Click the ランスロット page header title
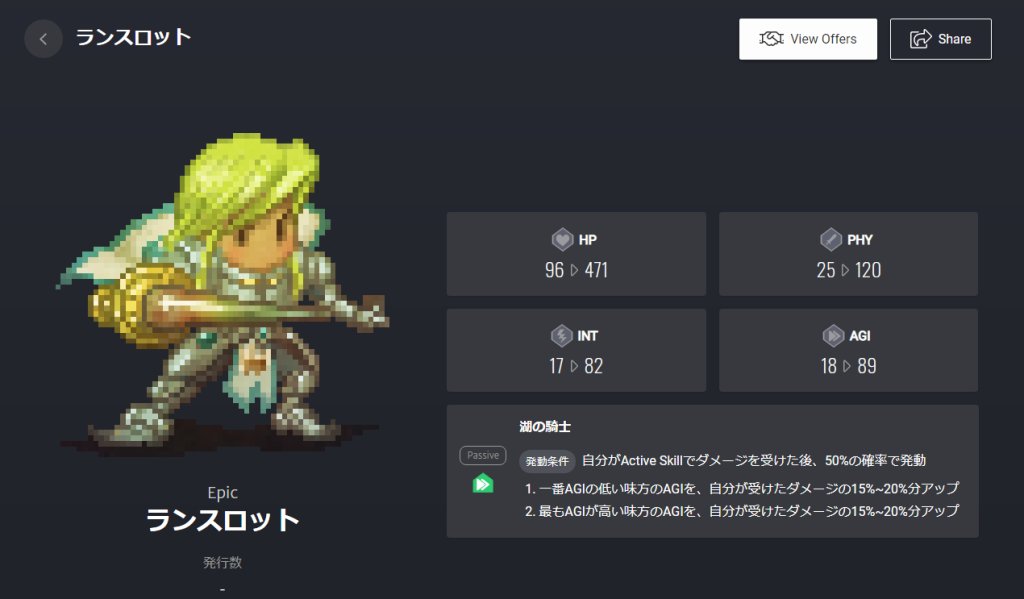 click(x=134, y=37)
